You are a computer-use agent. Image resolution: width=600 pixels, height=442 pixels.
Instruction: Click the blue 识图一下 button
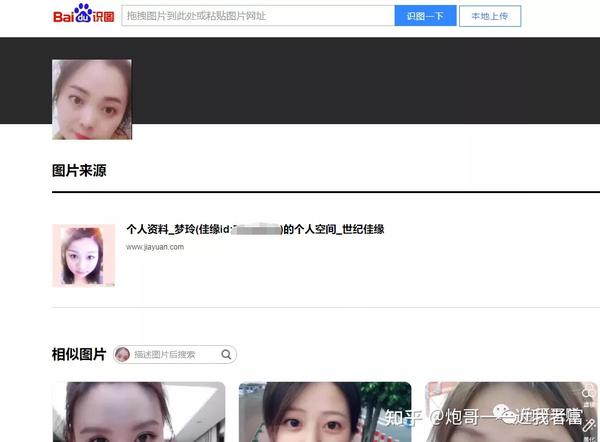425,16
